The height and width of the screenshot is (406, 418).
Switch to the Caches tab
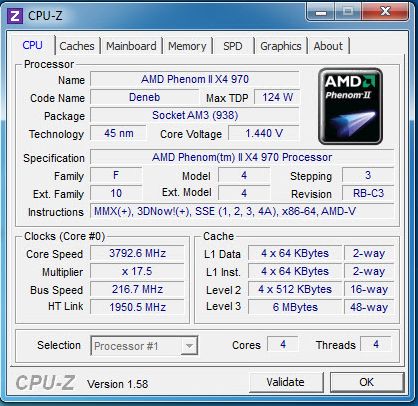tap(77, 46)
